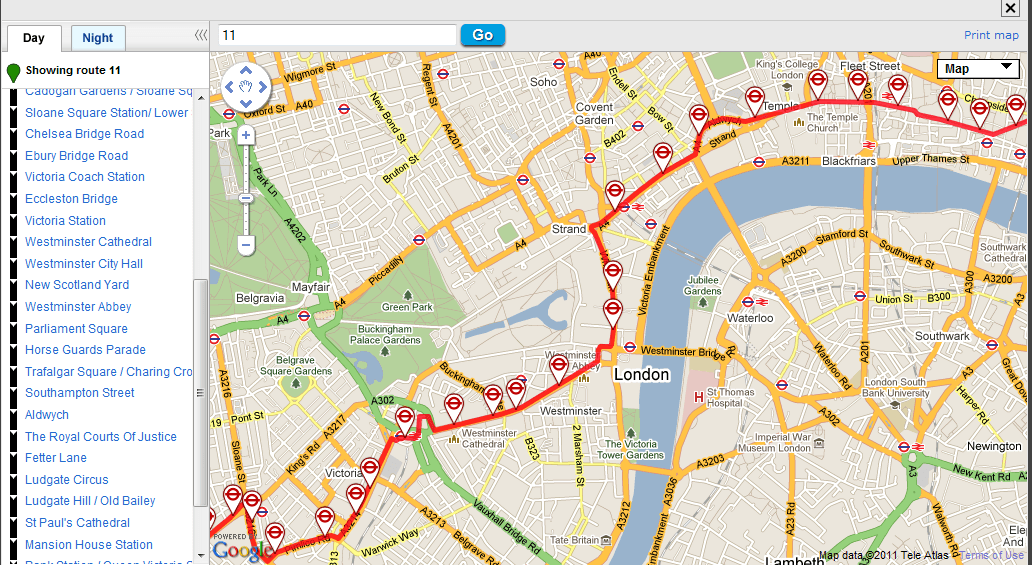The image size is (1032, 565).
Task: Click the zoom in plus button
Action: [245, 136]
